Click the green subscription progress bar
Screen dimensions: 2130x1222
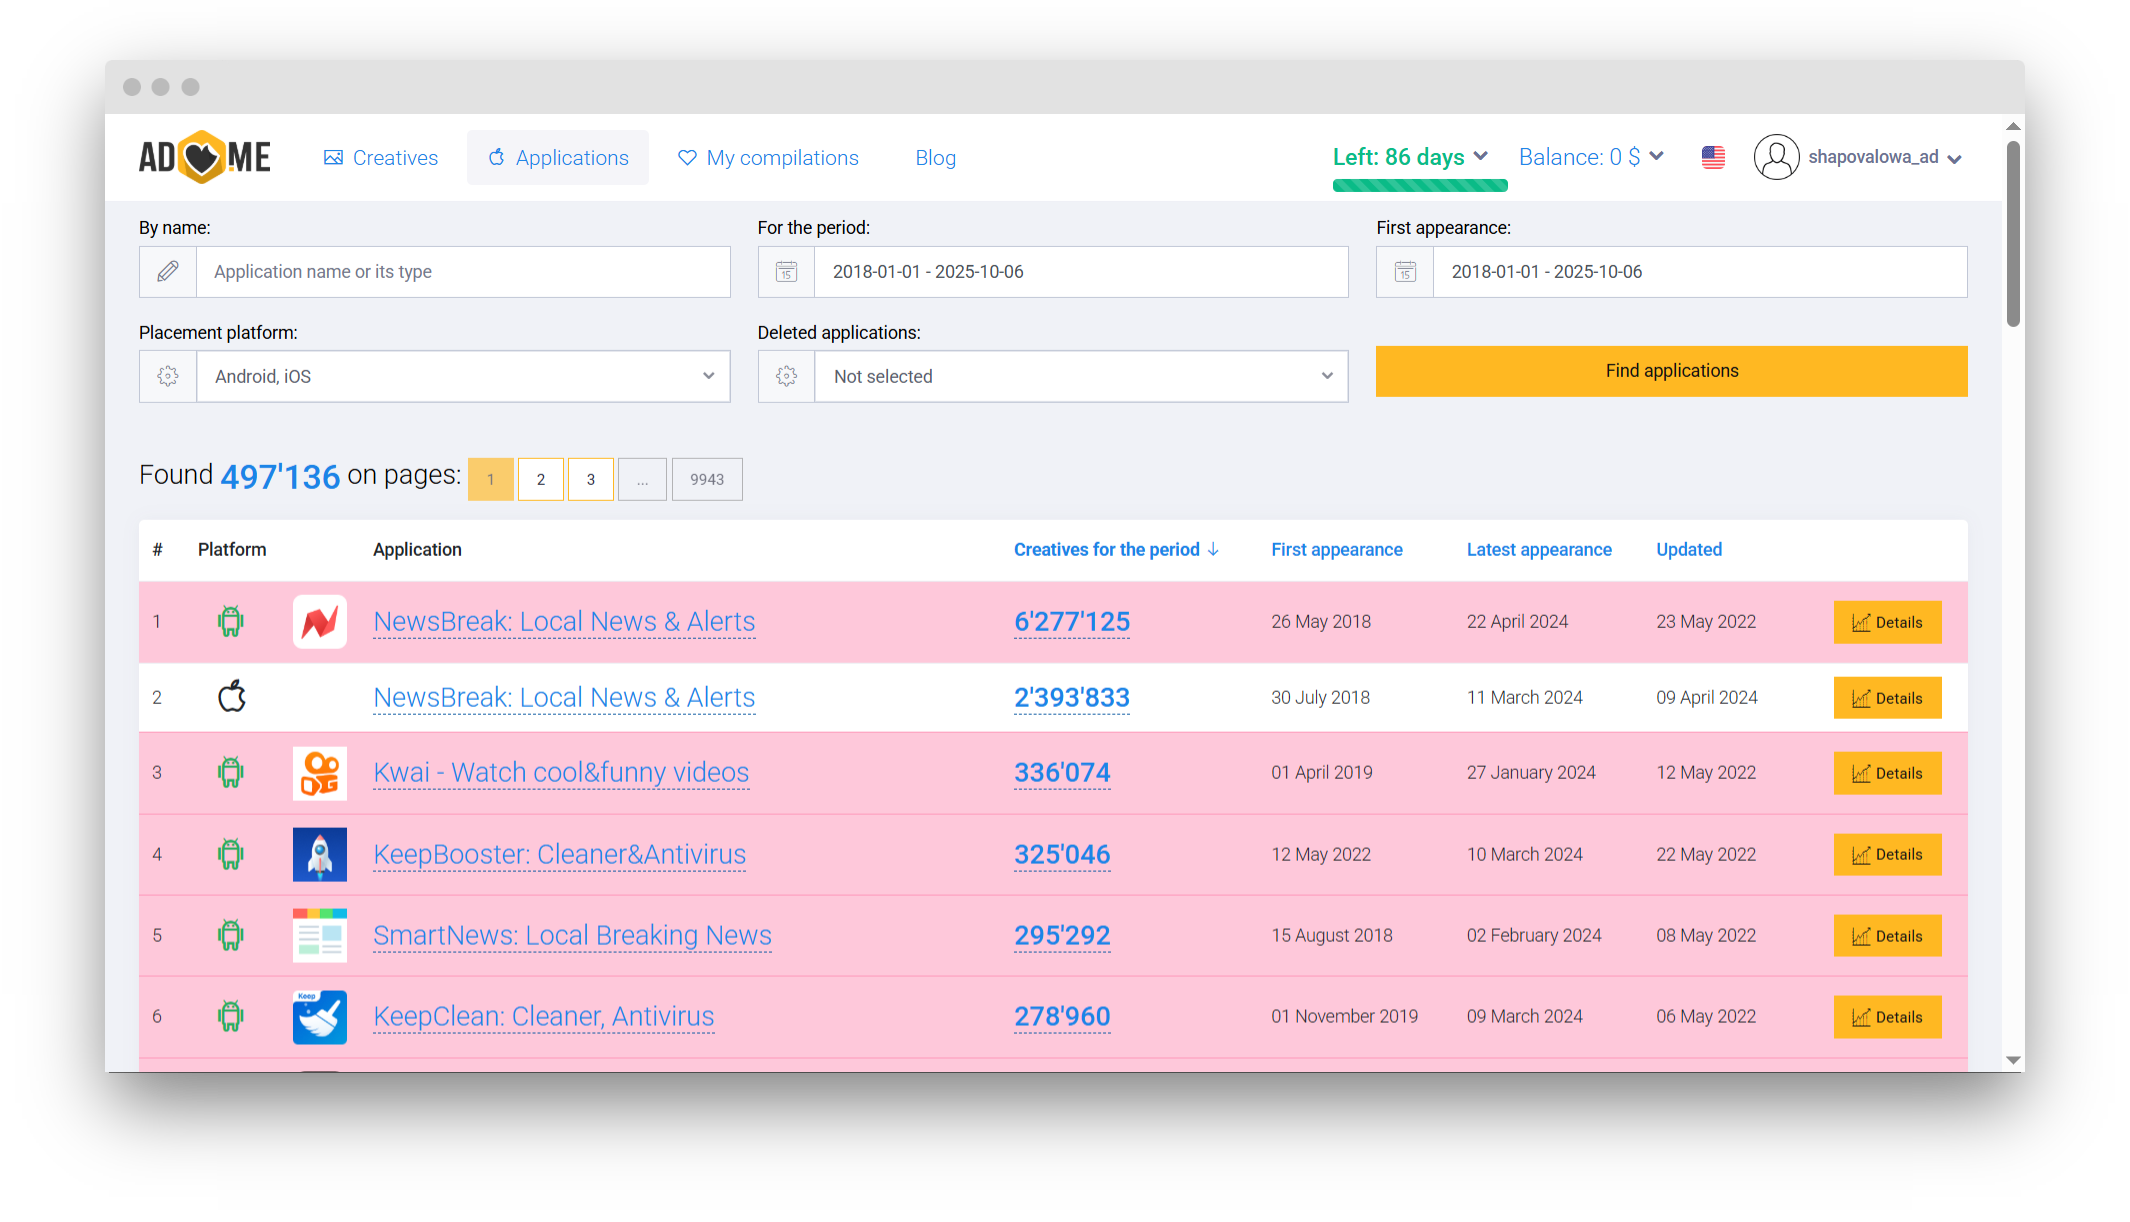[1418, 184]
